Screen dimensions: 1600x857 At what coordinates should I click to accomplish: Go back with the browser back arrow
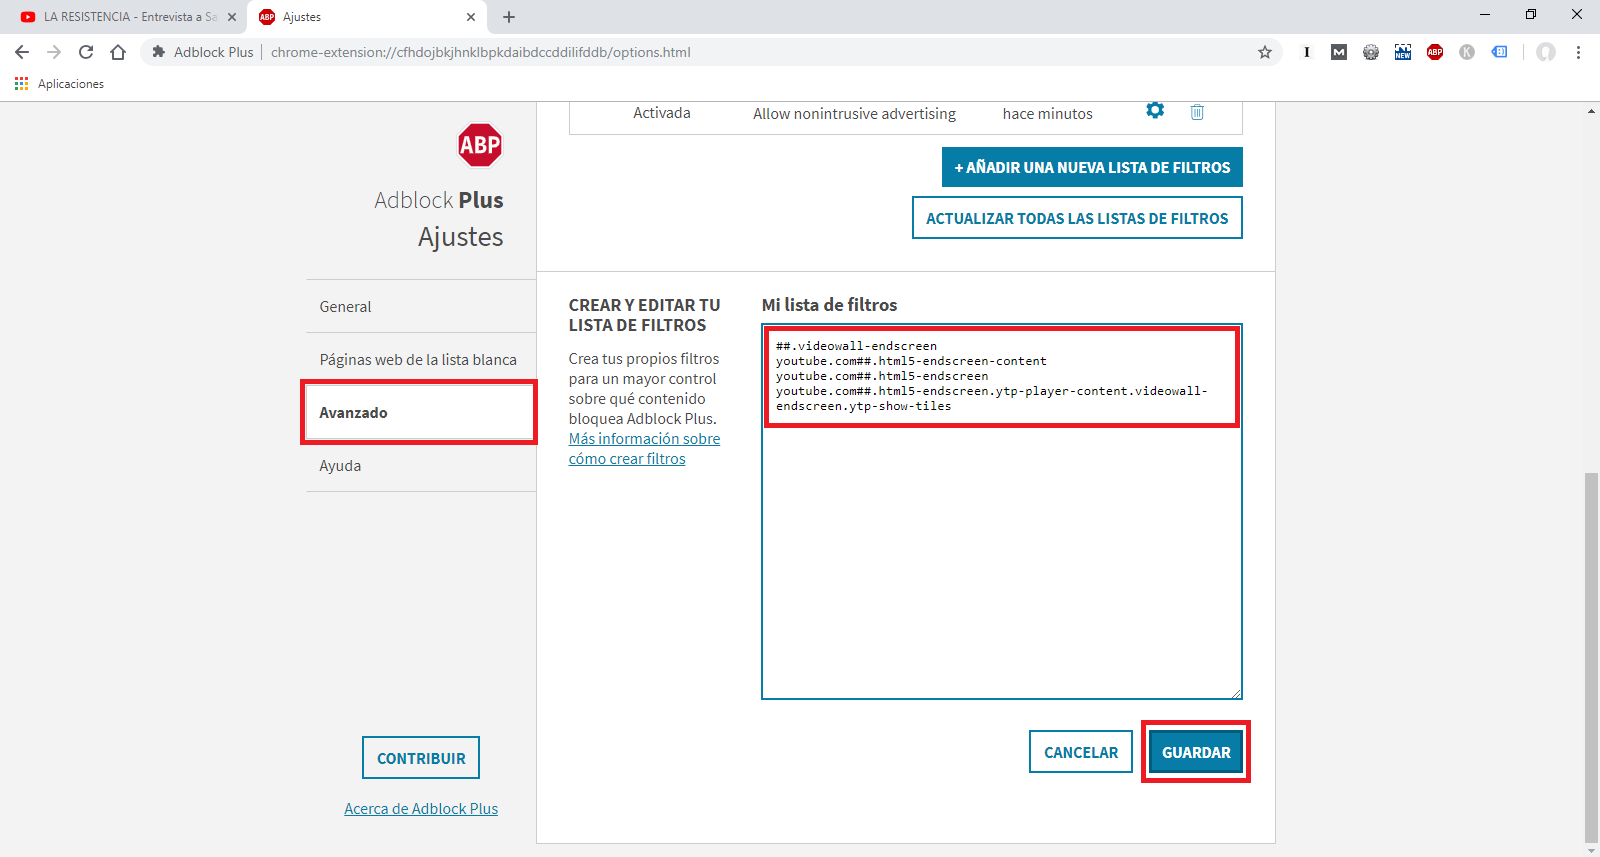22,52
